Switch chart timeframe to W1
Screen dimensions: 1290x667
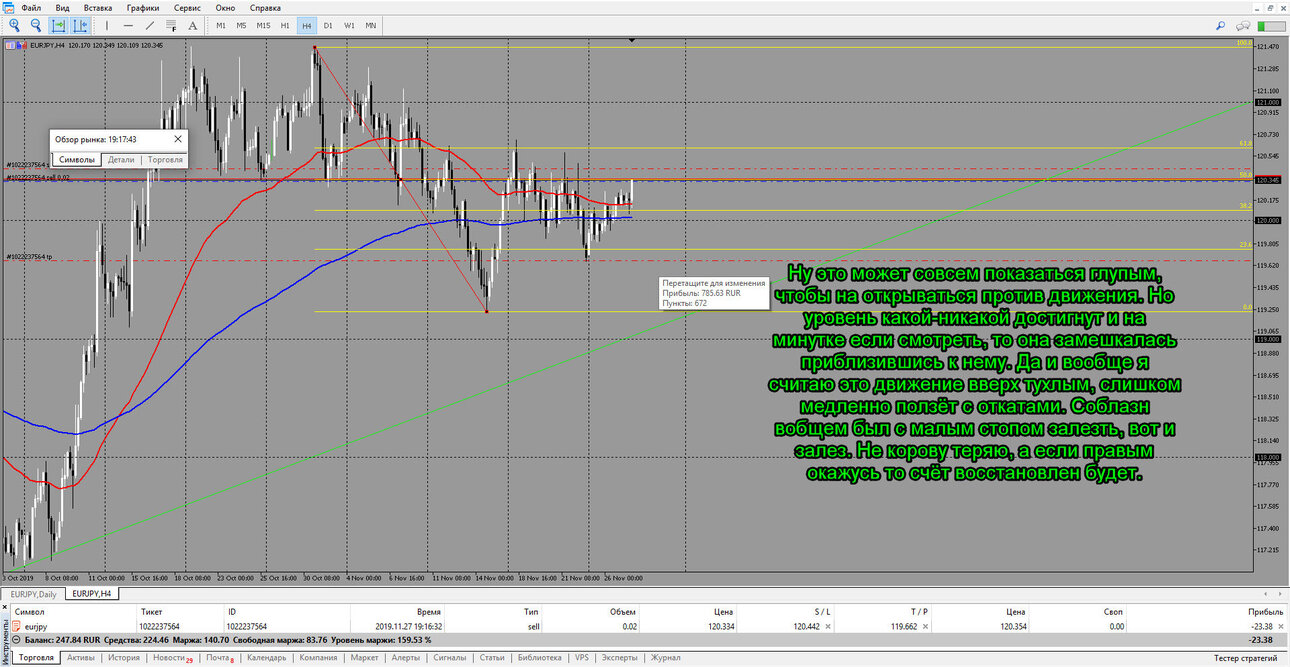click(349, 25)
